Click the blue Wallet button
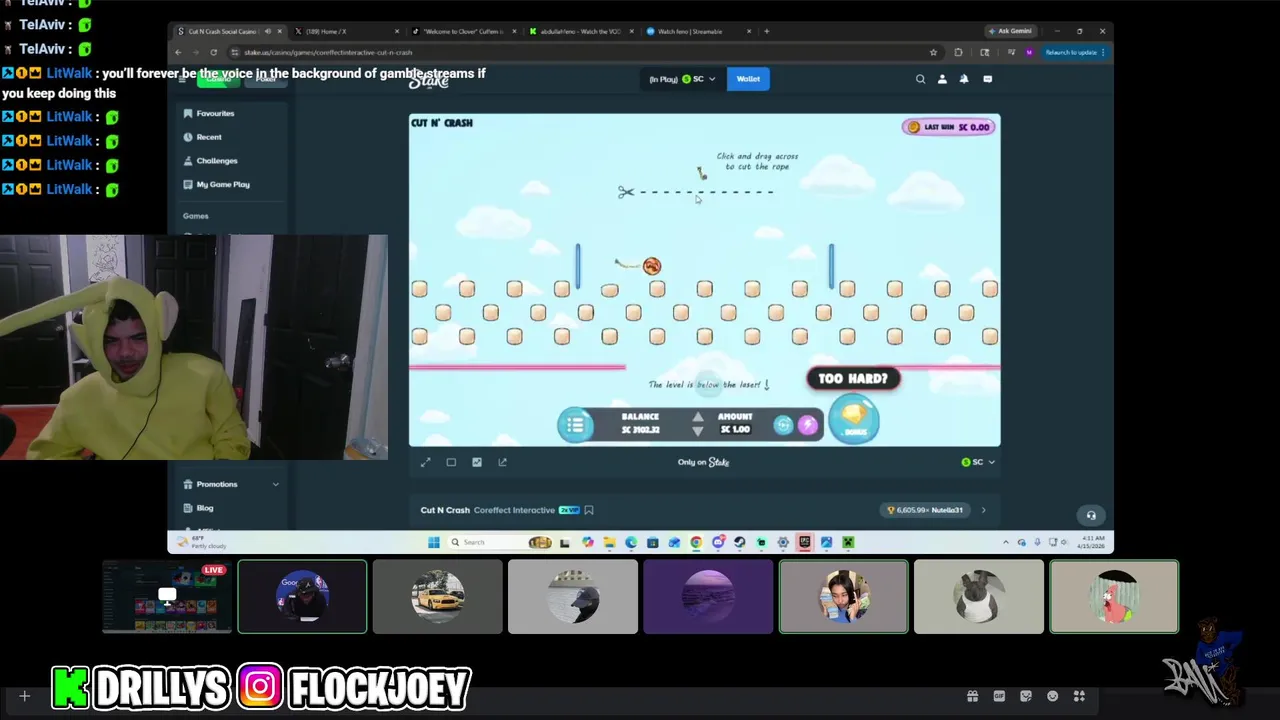The height and width of the screenshot is (720, 1280). tap(748, 79)
